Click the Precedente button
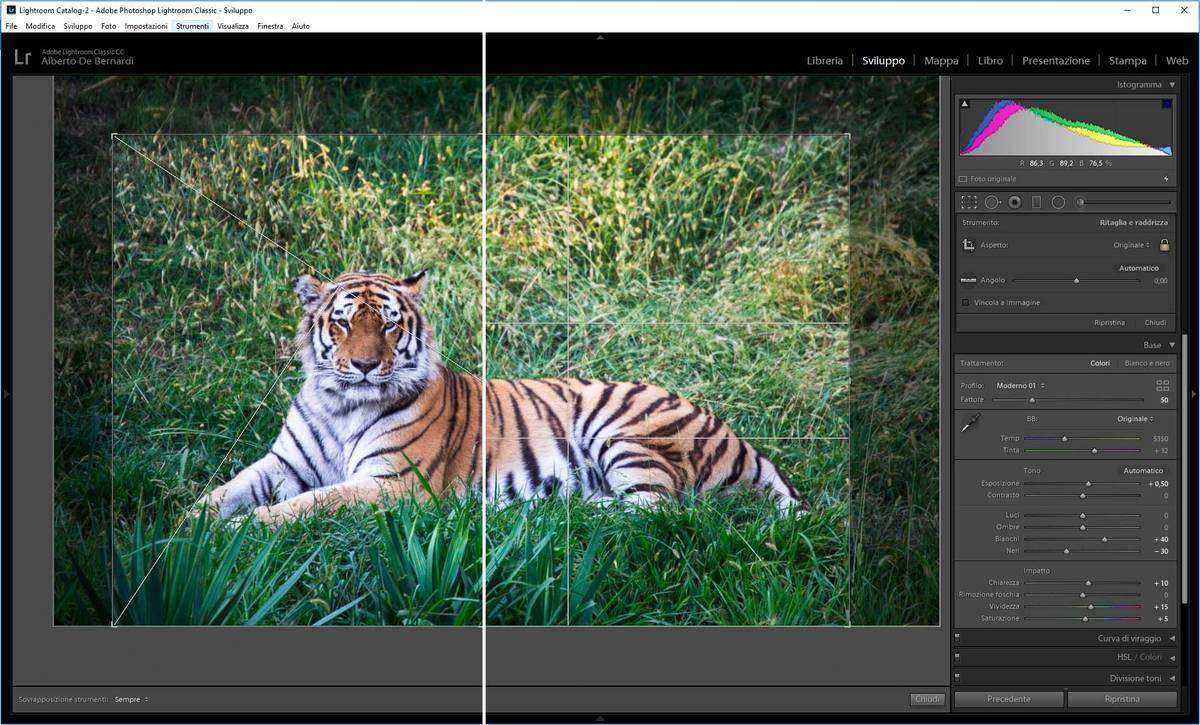 pos(1009,699)
